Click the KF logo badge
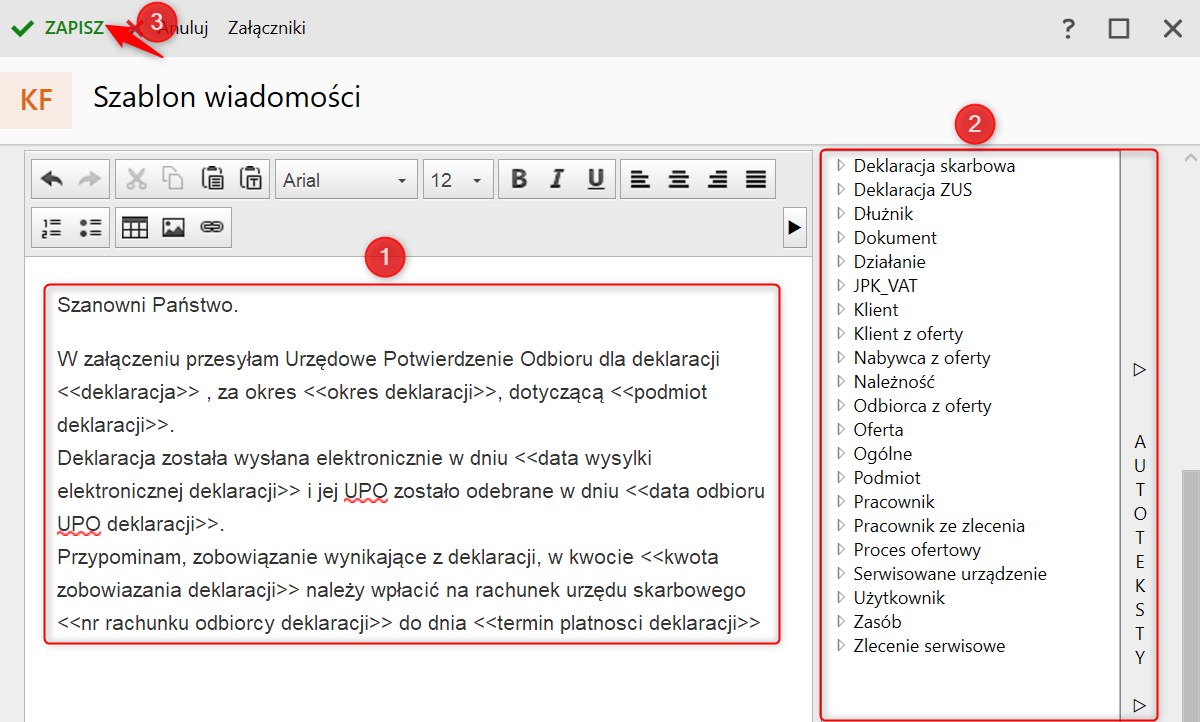This screenshot has height=722, width=1200. point(36,100)
